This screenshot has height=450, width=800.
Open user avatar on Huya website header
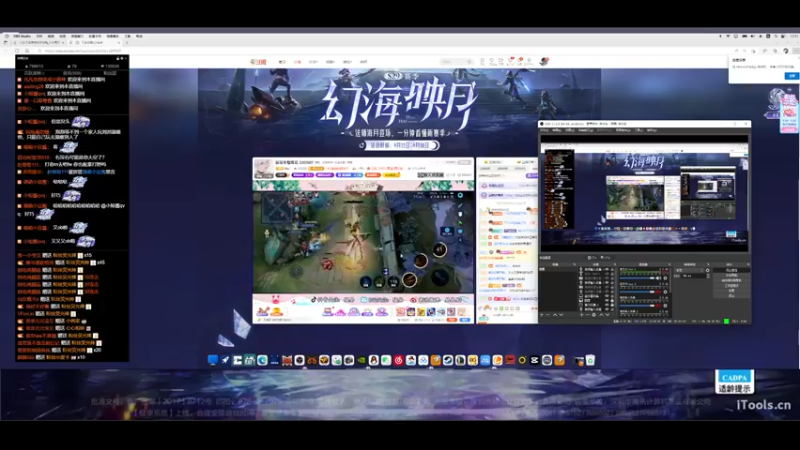tap(544, 61)
